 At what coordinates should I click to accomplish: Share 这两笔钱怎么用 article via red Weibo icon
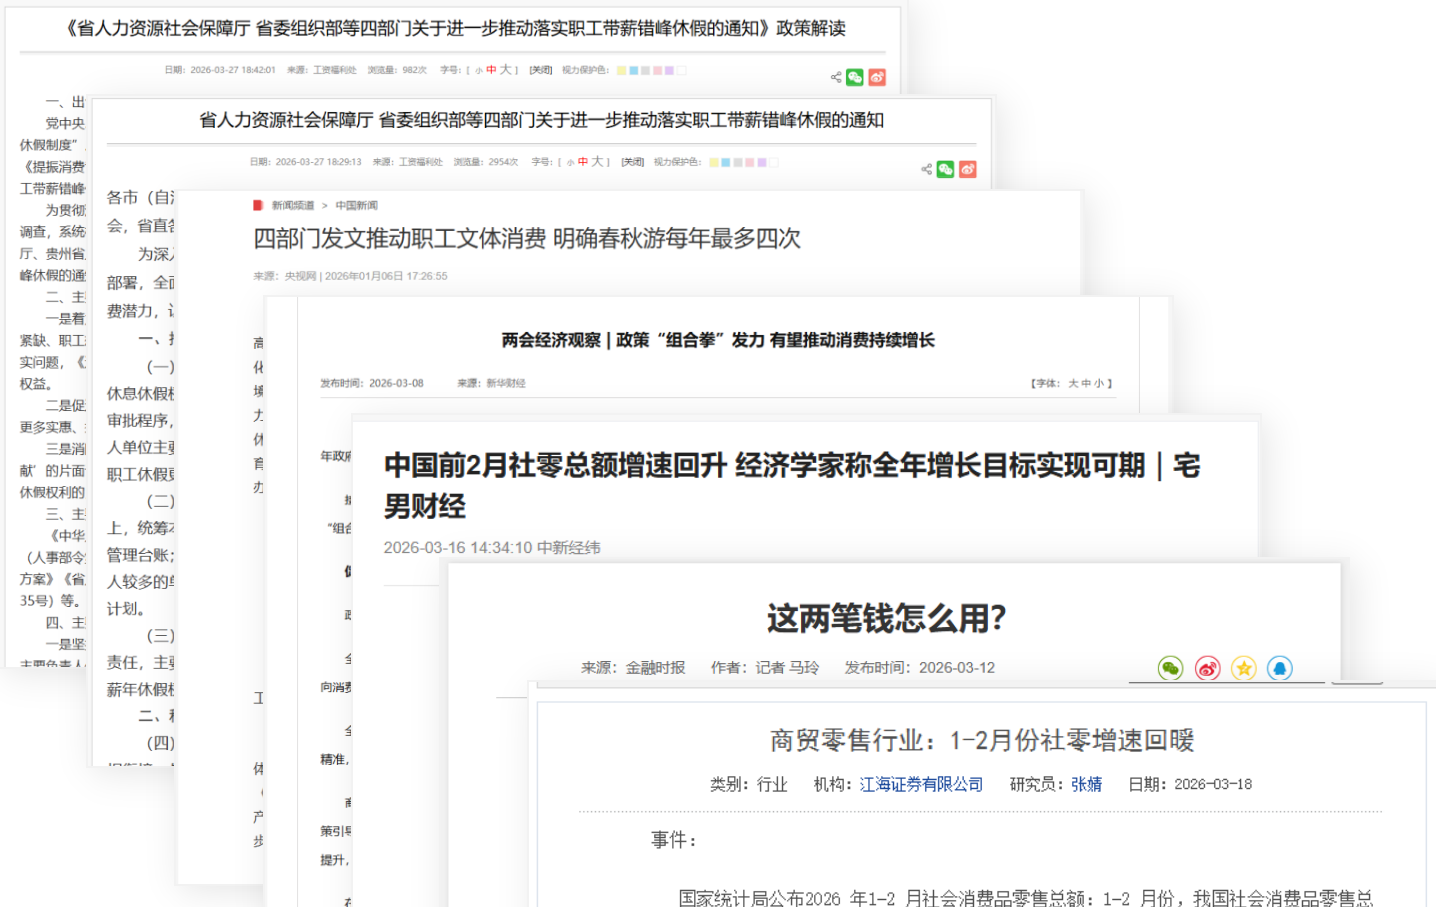1207,668
